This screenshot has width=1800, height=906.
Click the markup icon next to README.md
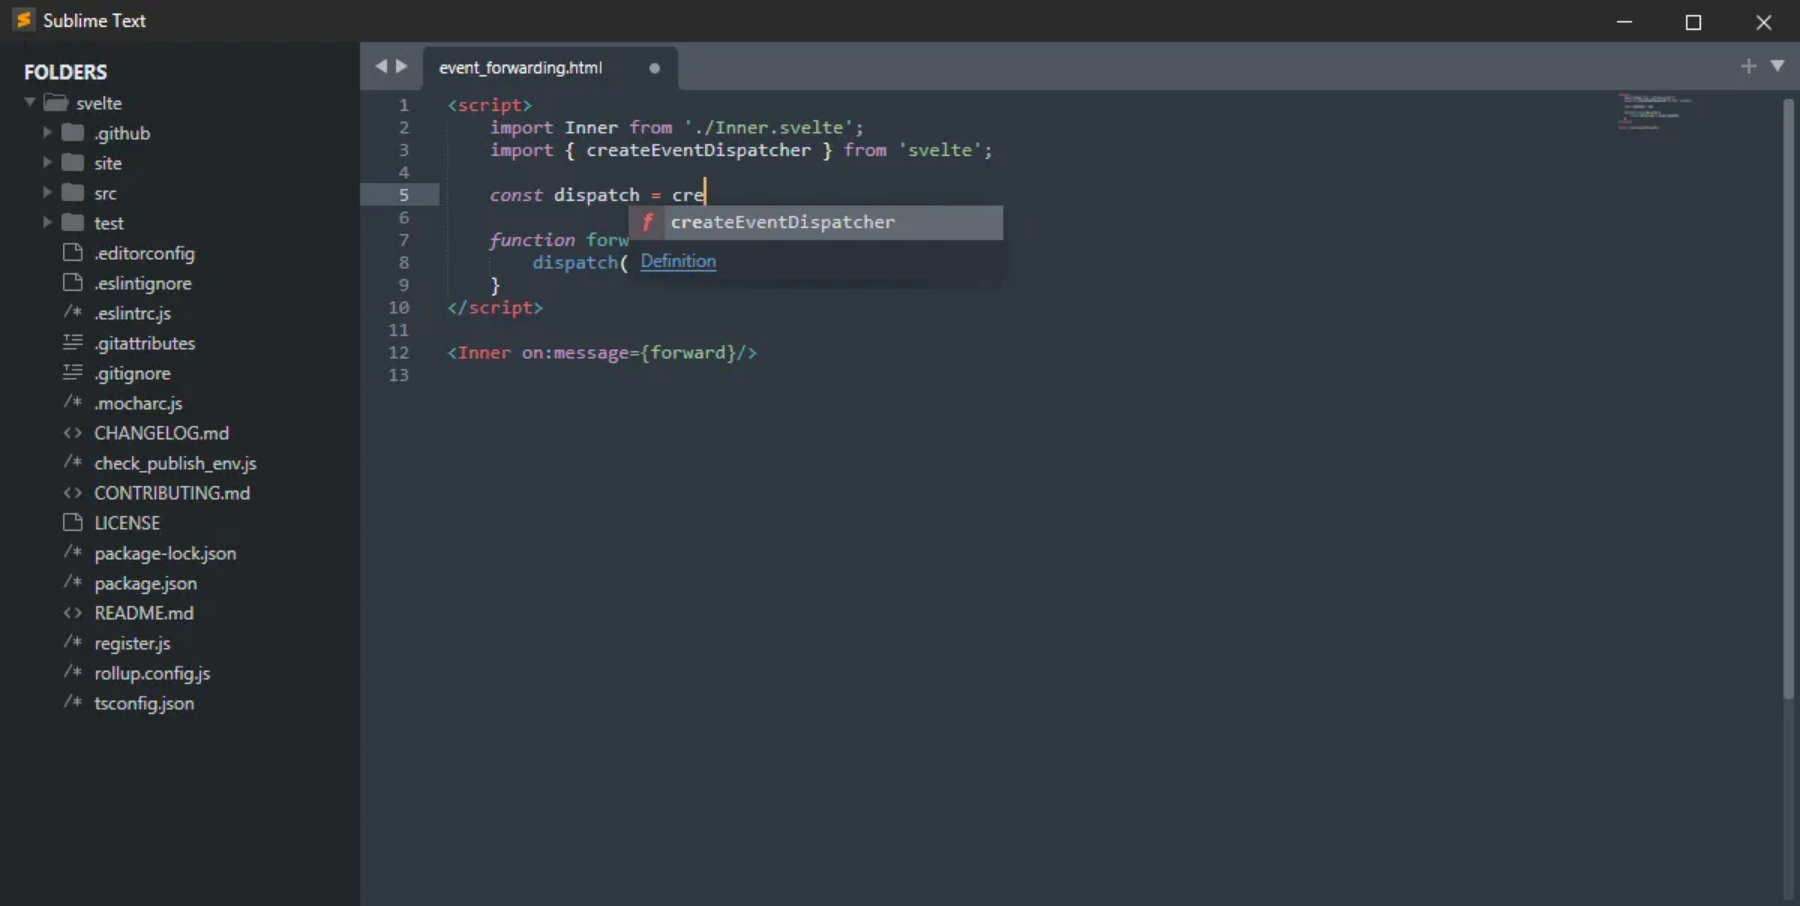[x=73, y=612]
